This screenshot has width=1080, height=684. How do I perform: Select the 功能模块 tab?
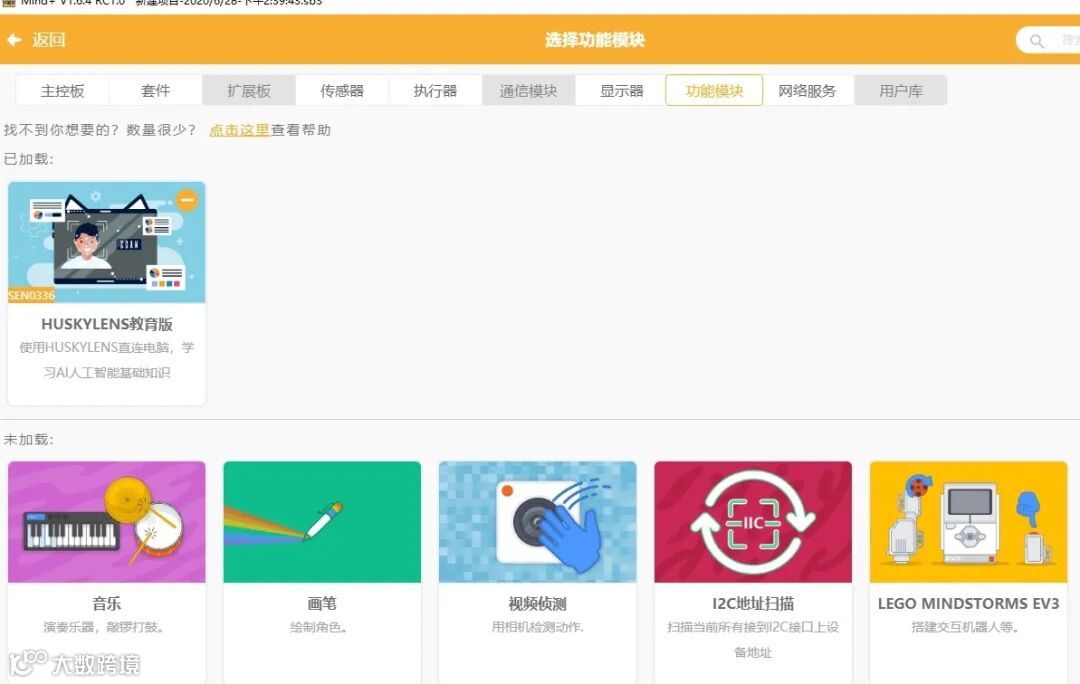tap(714, 90)
